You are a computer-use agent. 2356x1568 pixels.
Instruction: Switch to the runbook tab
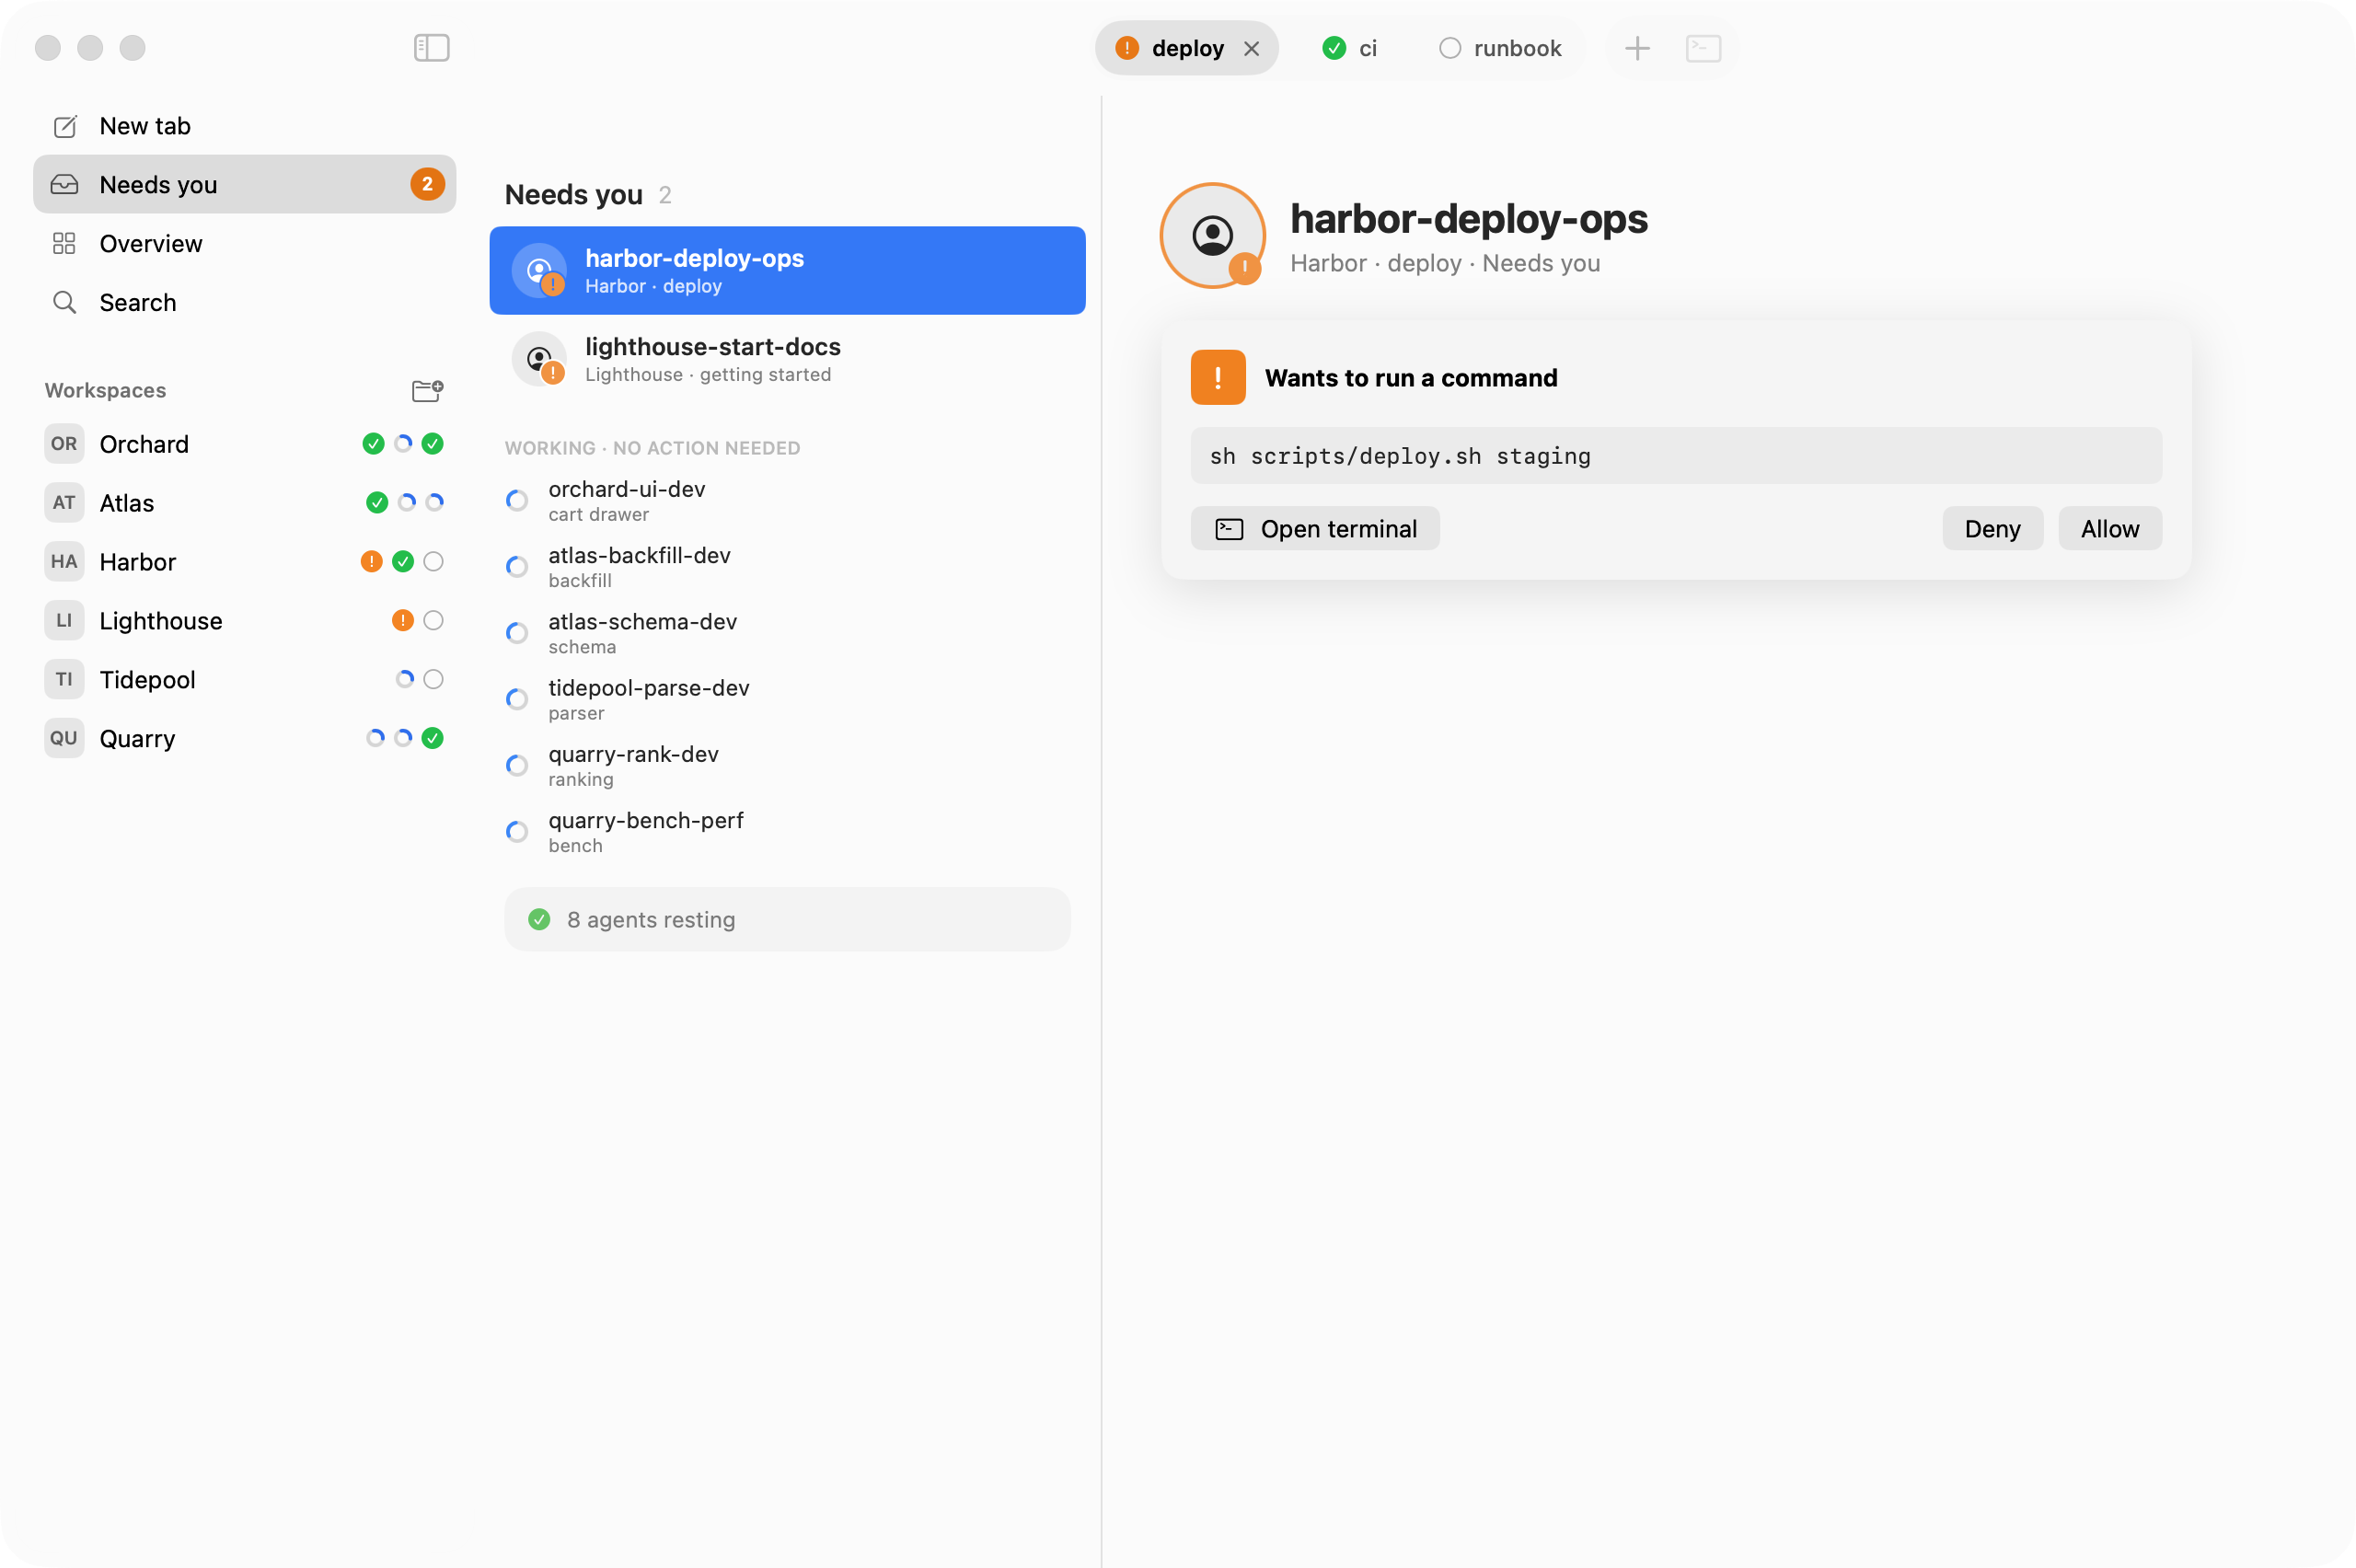click(1500, 48)
